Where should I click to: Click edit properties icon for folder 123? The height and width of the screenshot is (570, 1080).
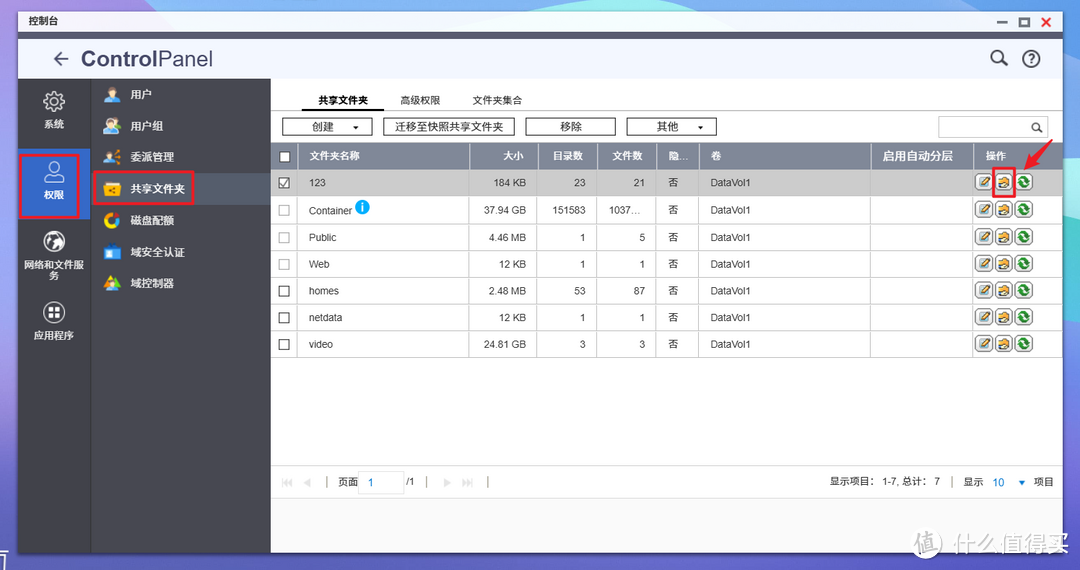[x=985, y=182]
